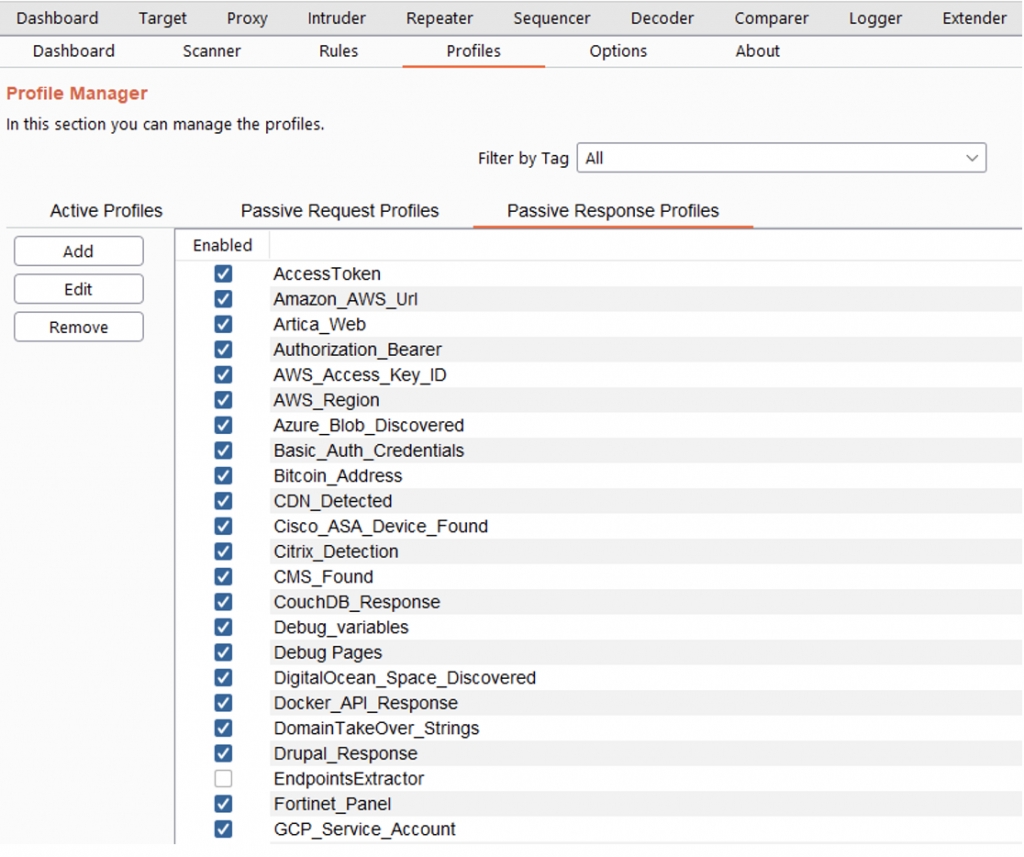Open the Filter by Tag dropdown
Screen dimensions: 1024x857
tap(780, 158)
